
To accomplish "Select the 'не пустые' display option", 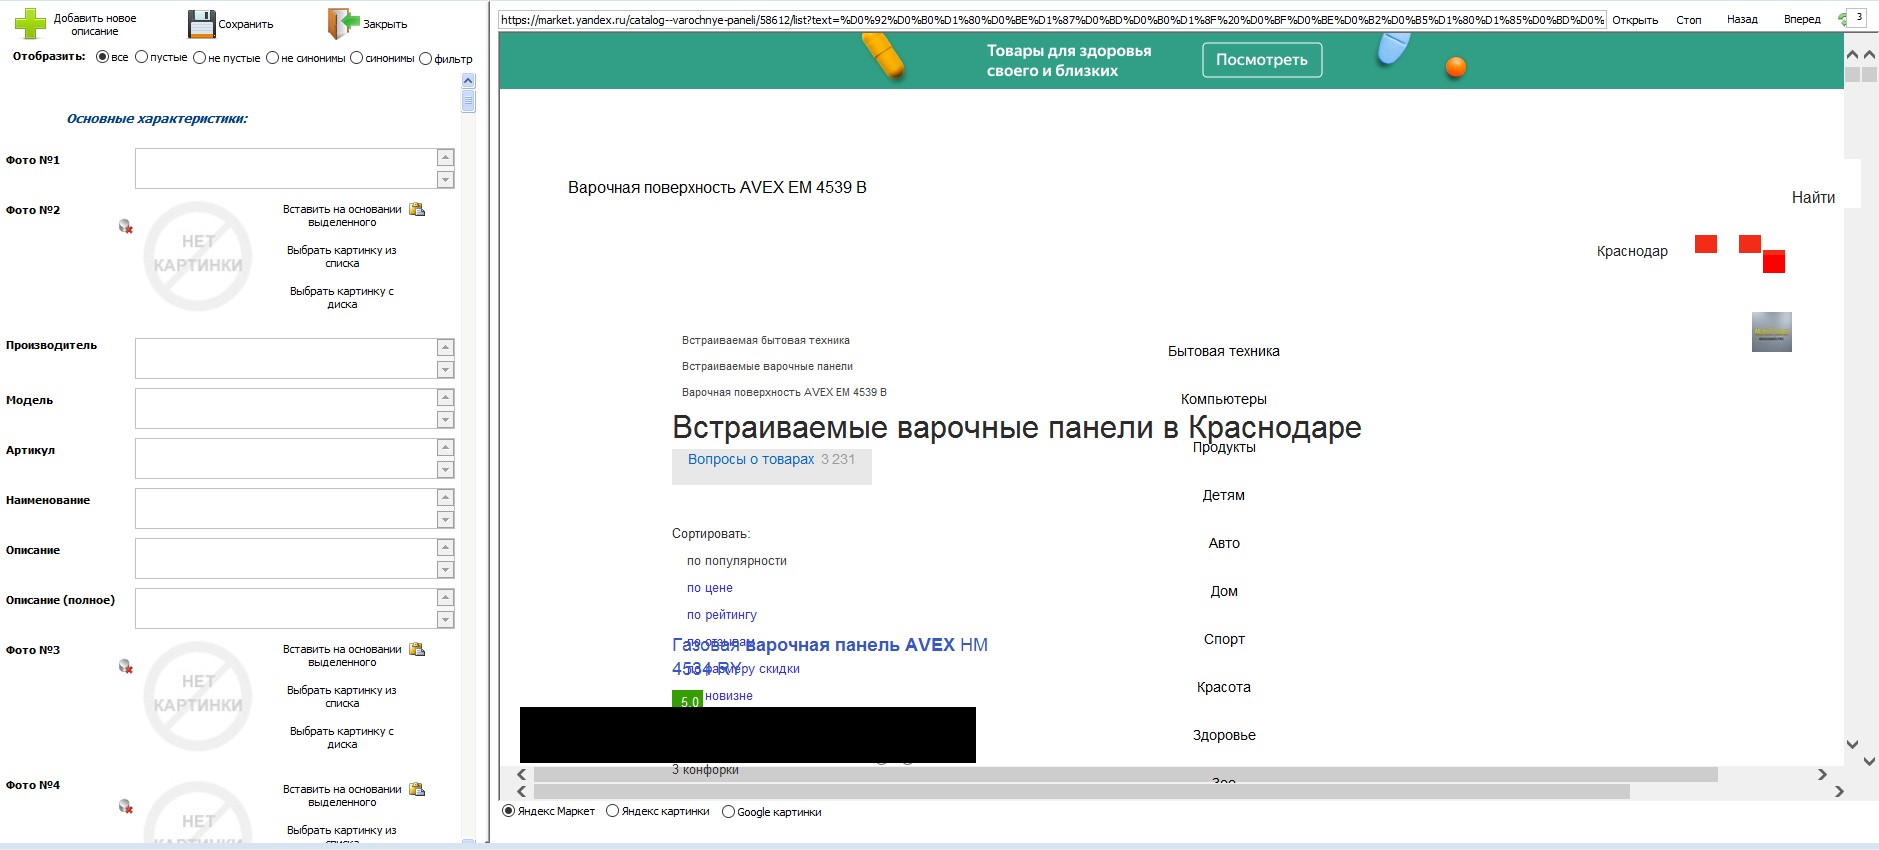I will 199,58.
